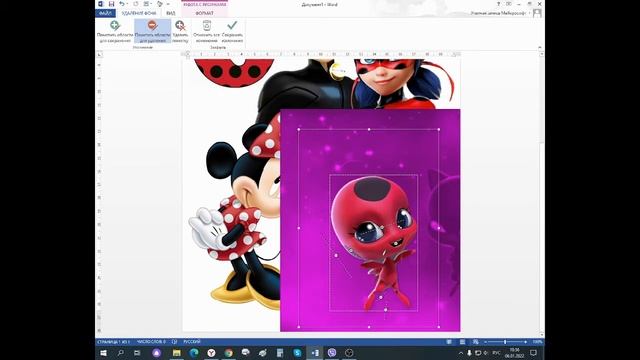Launch Google Chrome from taskbar
Screen dimensions: 640x360
tap(229, 353)
